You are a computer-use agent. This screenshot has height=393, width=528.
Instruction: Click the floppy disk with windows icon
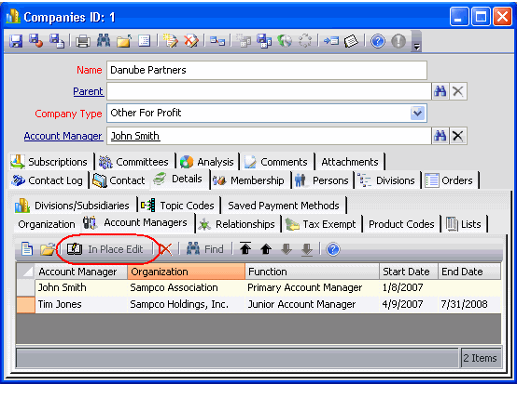[264, 41]
